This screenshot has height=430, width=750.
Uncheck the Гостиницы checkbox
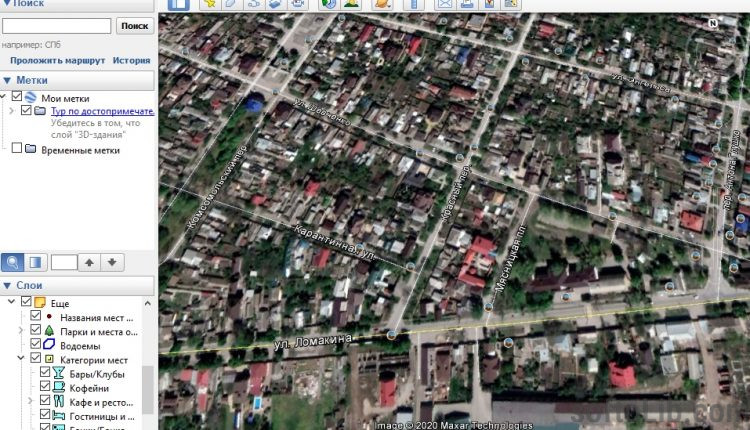point(45,414)
